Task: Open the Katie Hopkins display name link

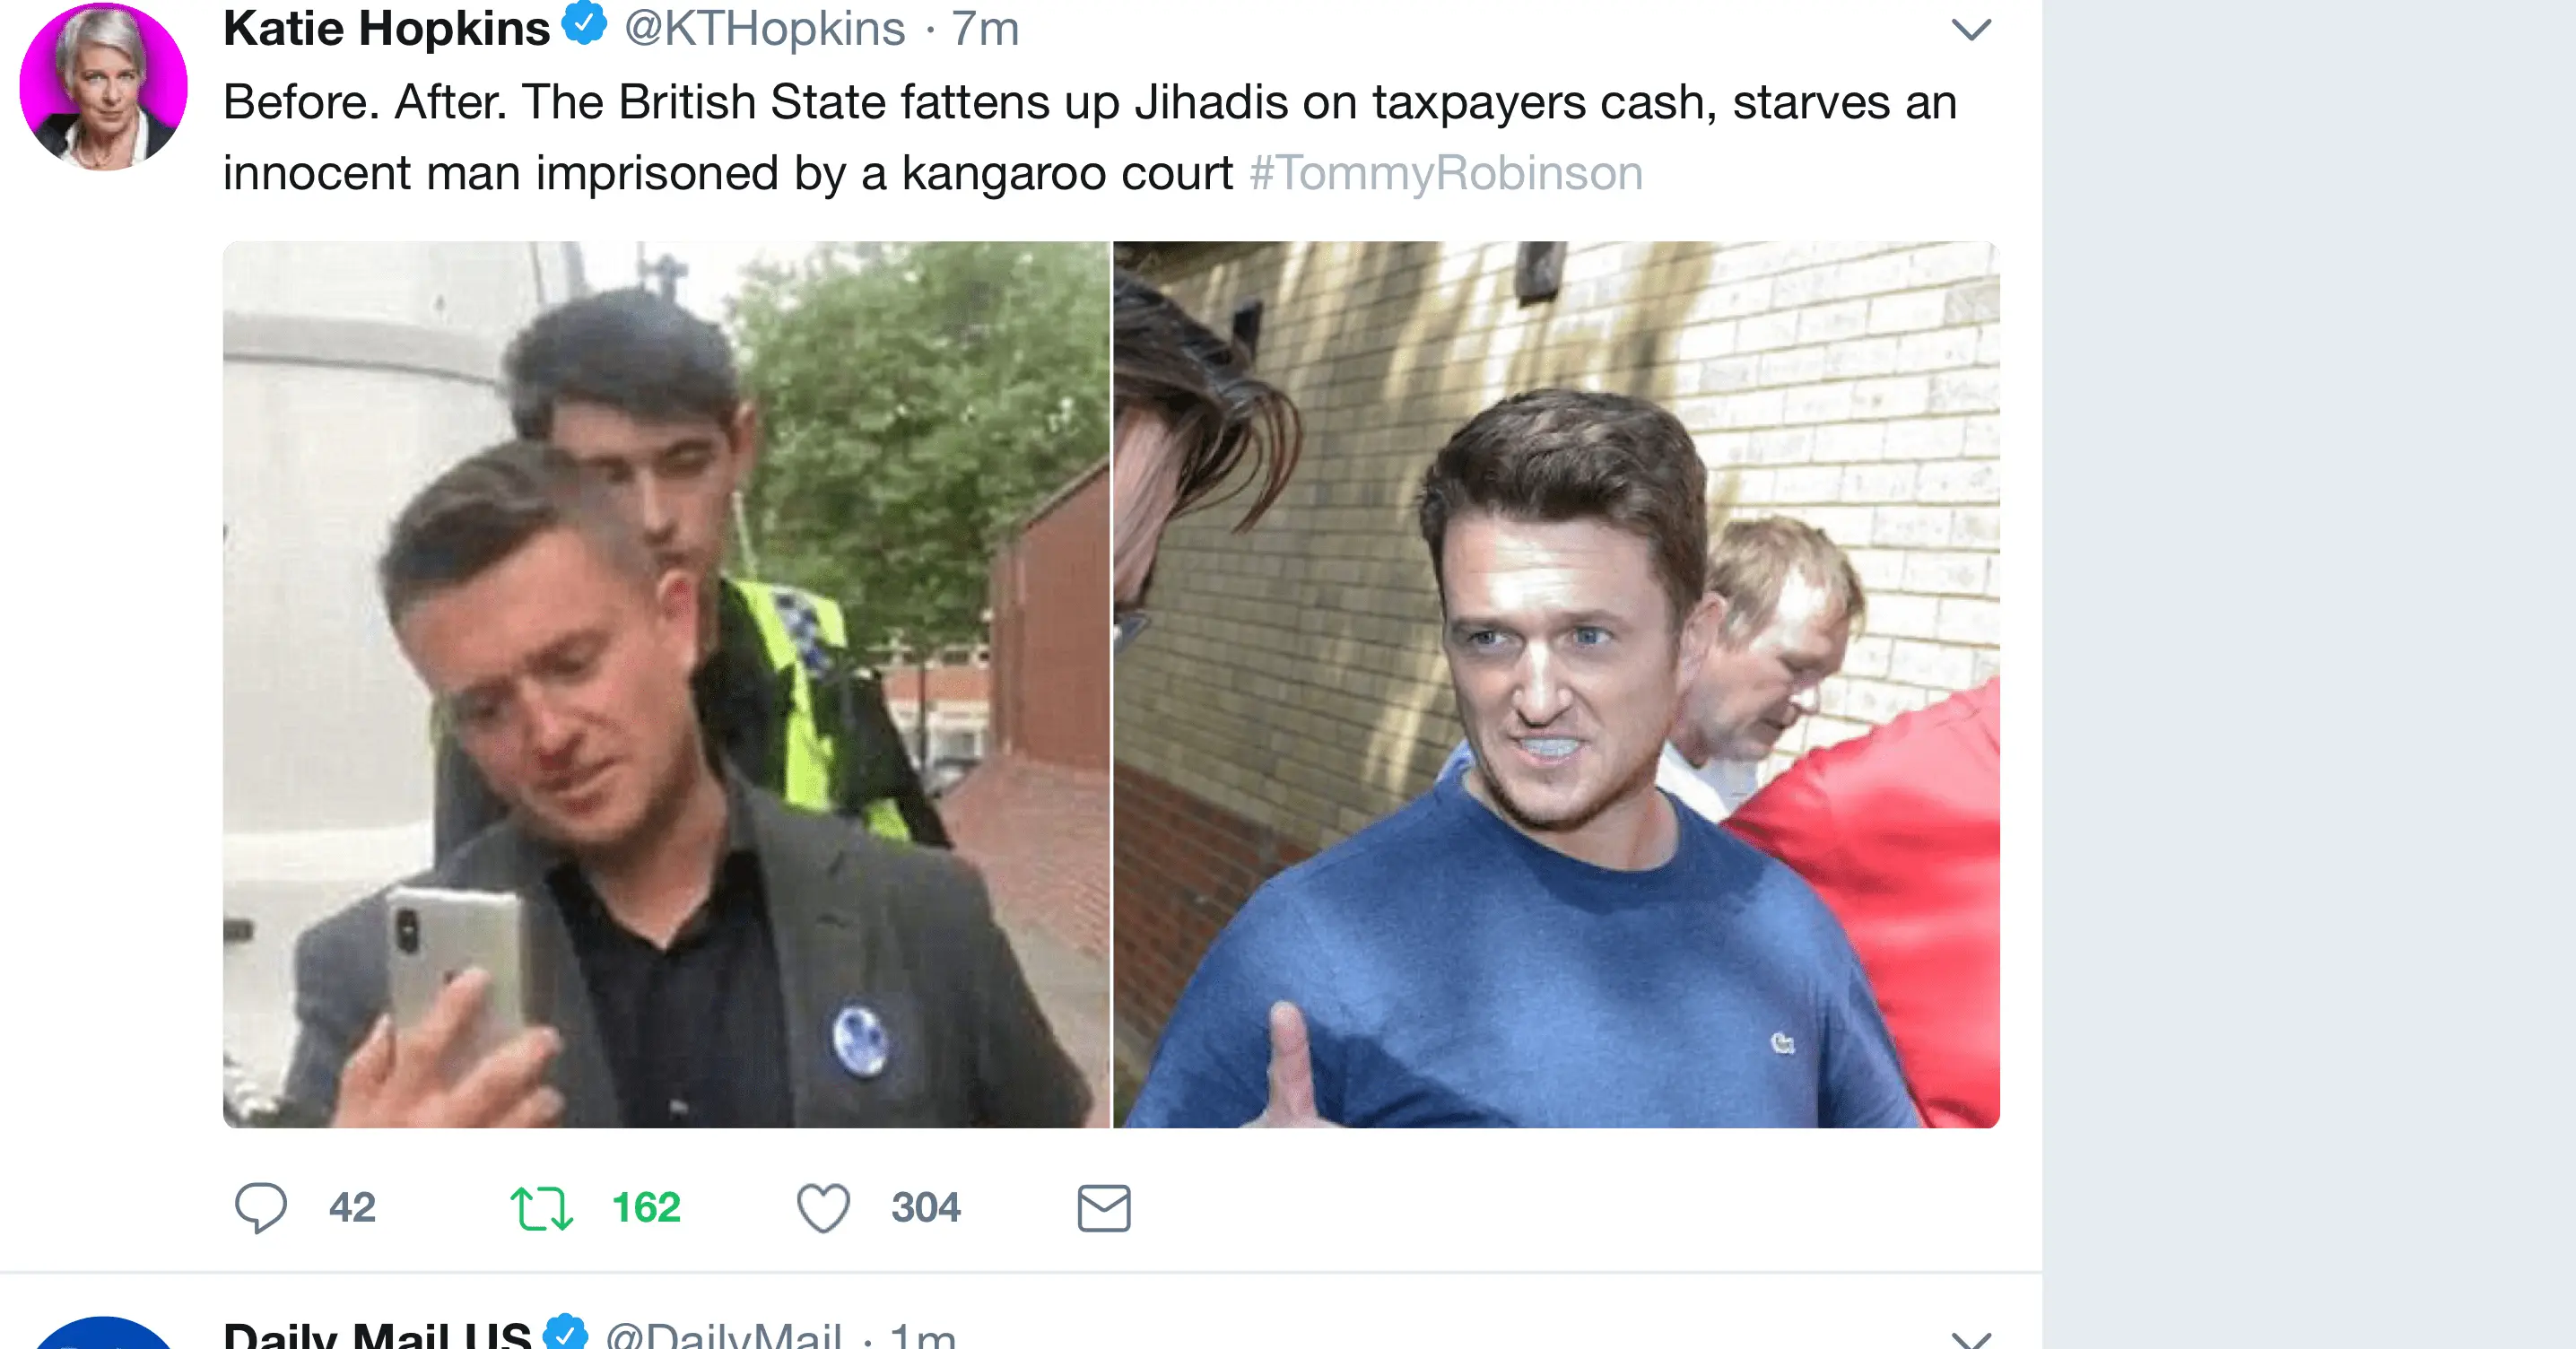Action: coord(386,28)
